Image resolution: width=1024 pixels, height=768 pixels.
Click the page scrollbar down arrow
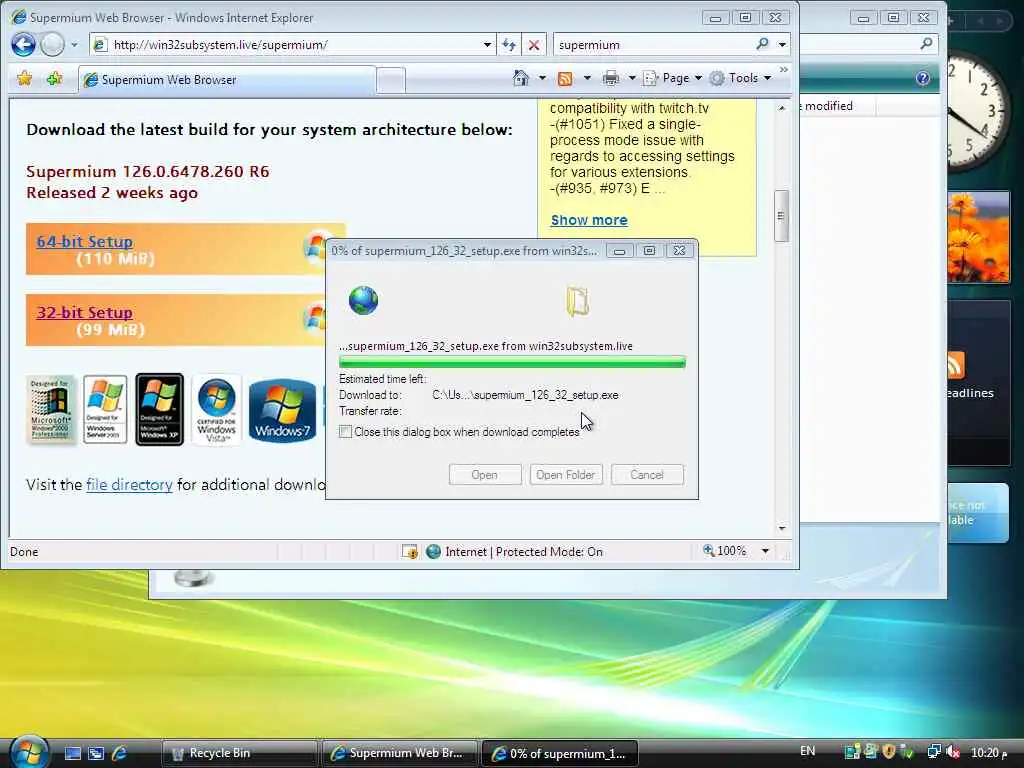click(x=782, y=528)
